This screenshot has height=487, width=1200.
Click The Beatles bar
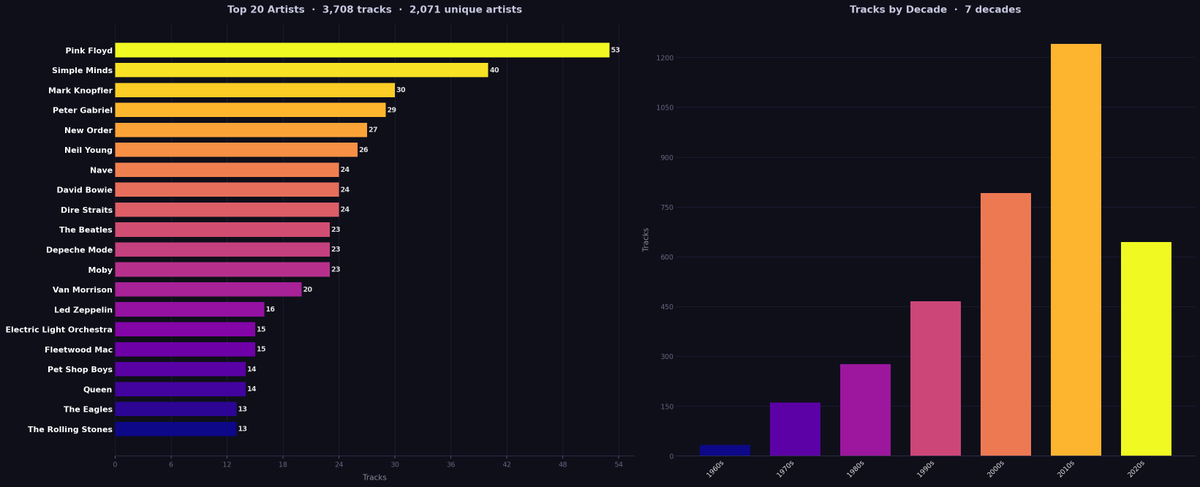tap(222, 229)
